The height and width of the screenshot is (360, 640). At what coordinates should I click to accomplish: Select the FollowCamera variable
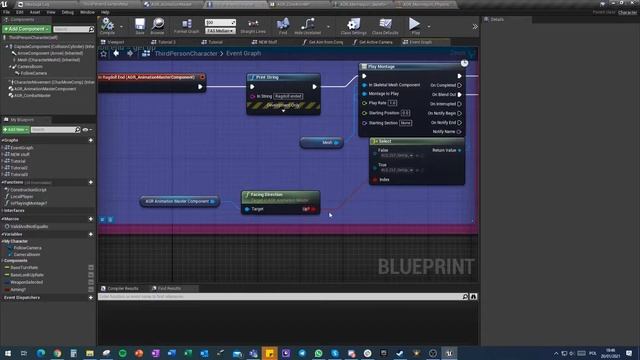(27, 248)
